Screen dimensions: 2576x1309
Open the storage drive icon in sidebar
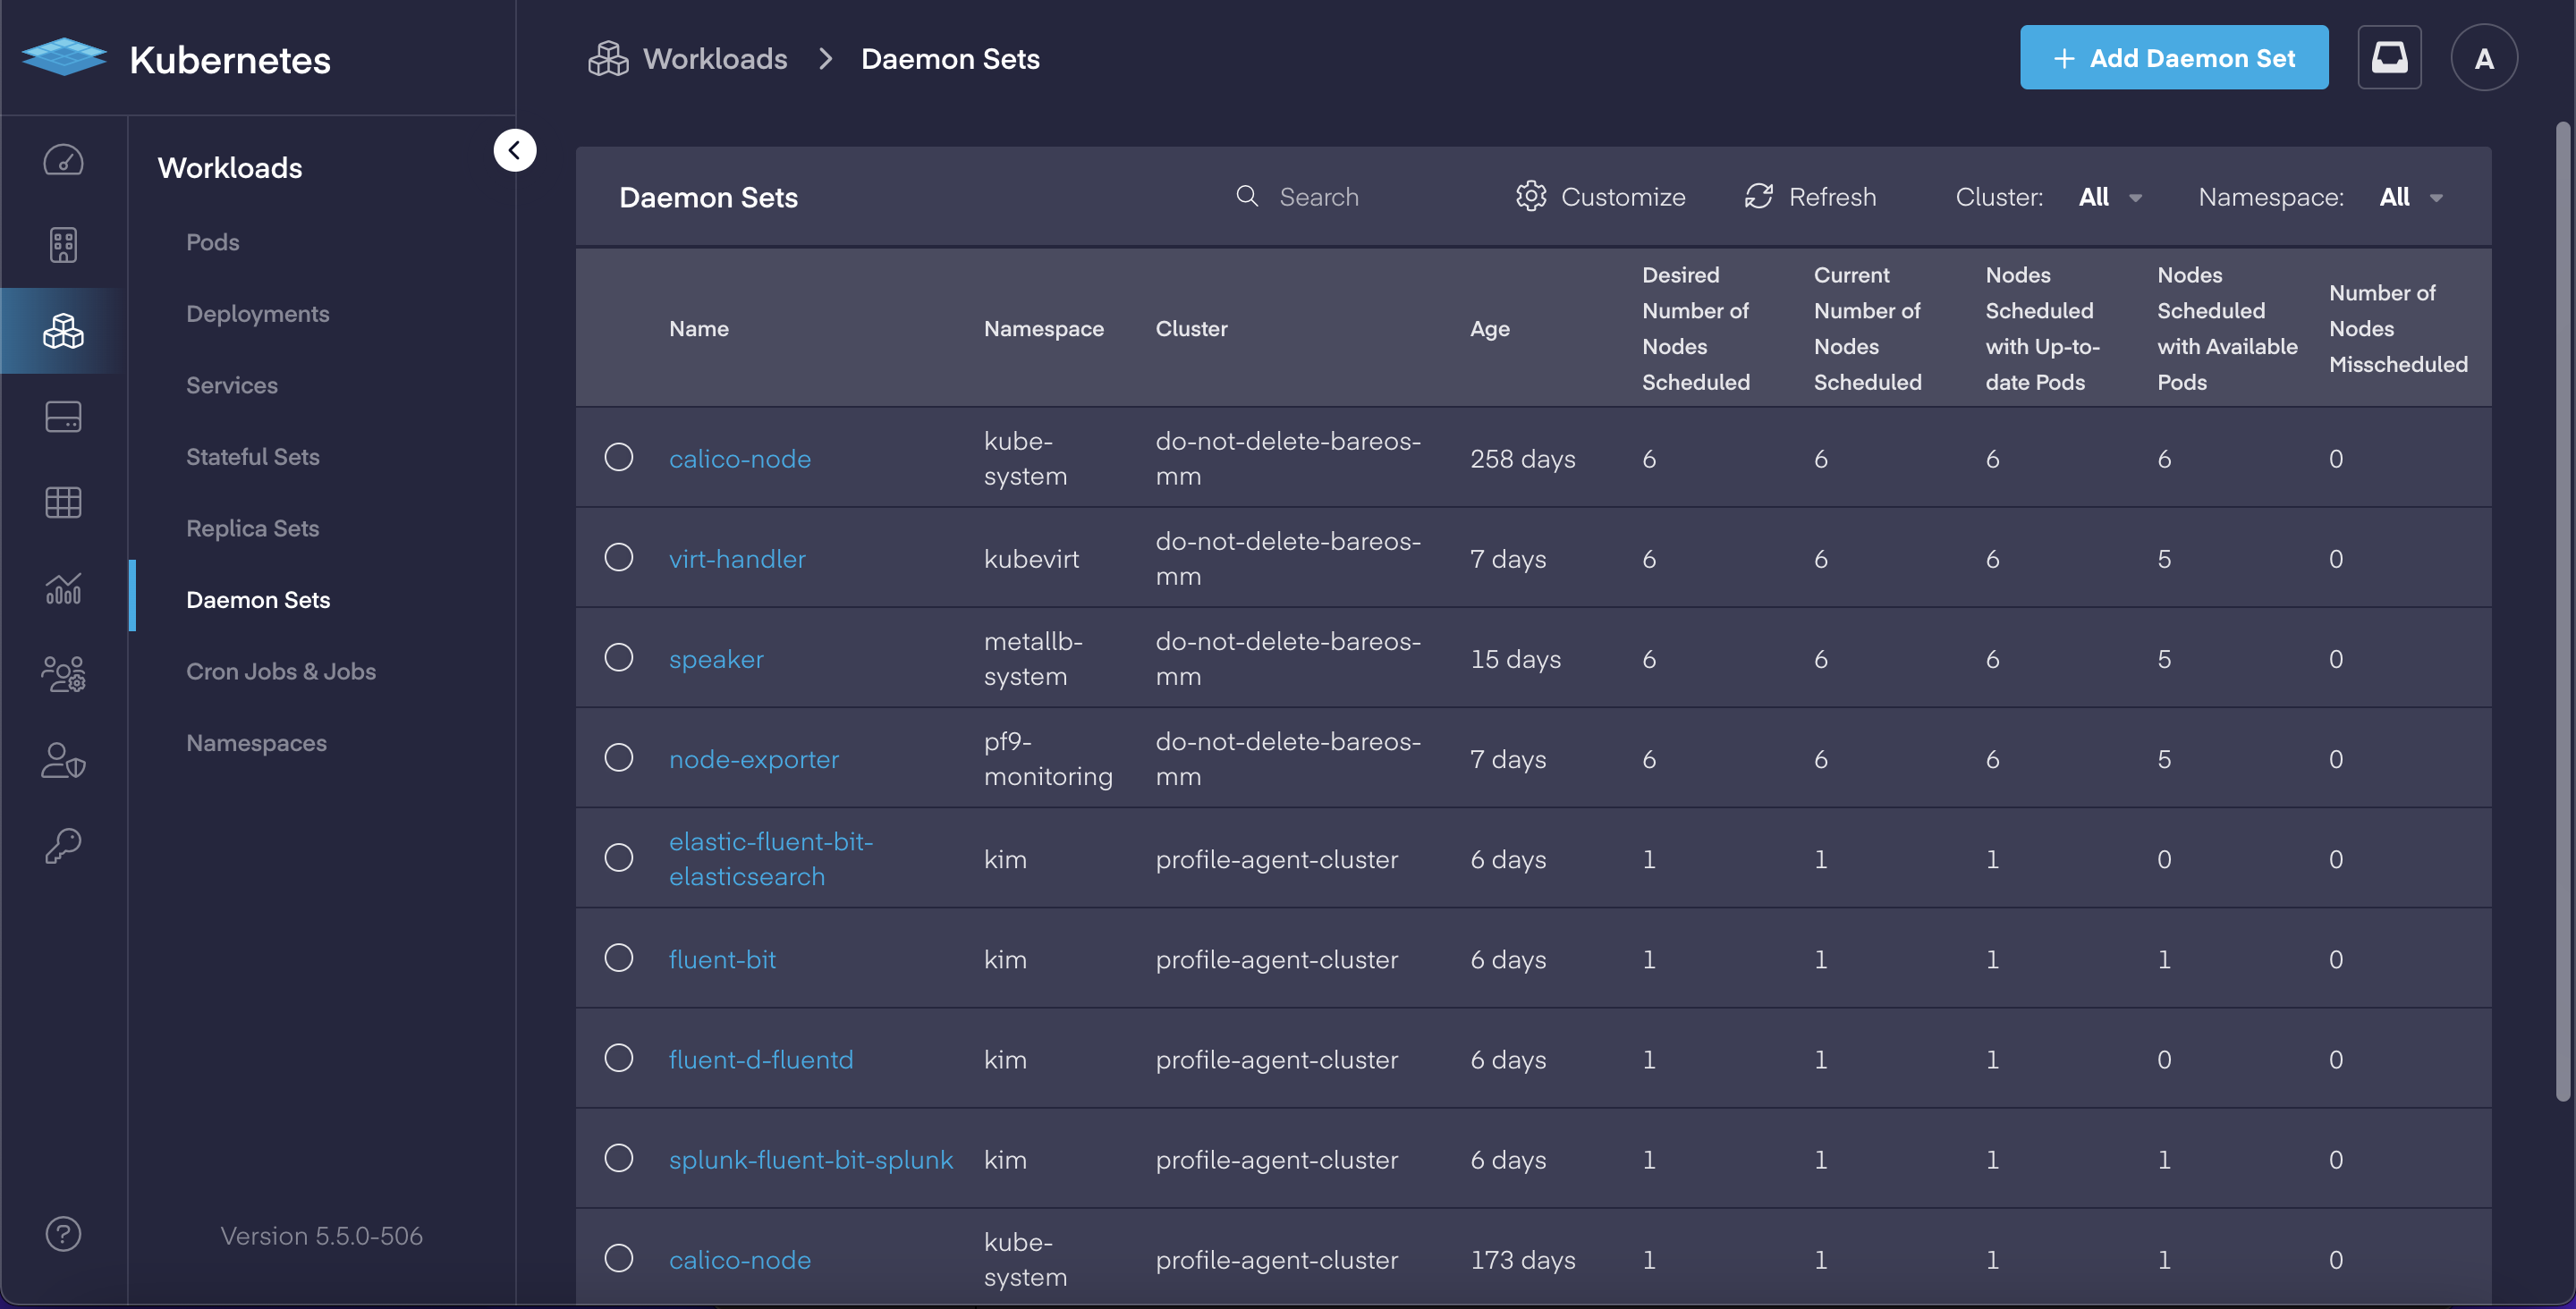coord(63,417)
